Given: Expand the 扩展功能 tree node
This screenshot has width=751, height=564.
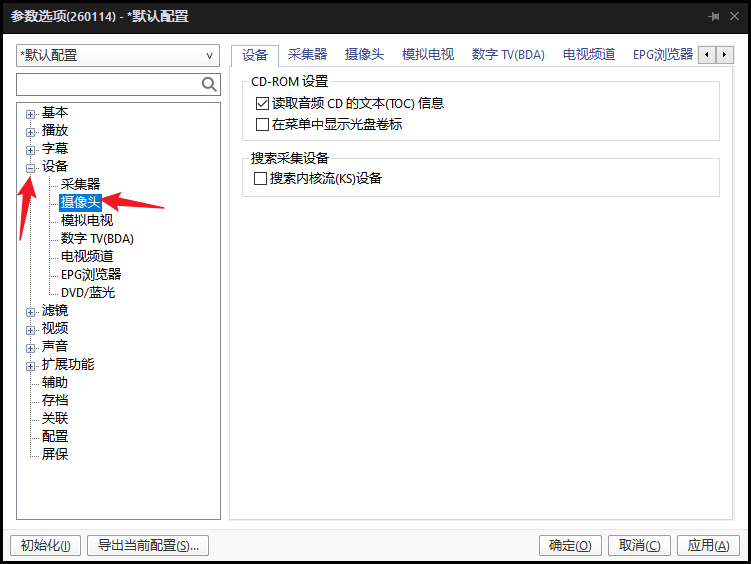Looking at the screenshot, I should coord(30,365).
